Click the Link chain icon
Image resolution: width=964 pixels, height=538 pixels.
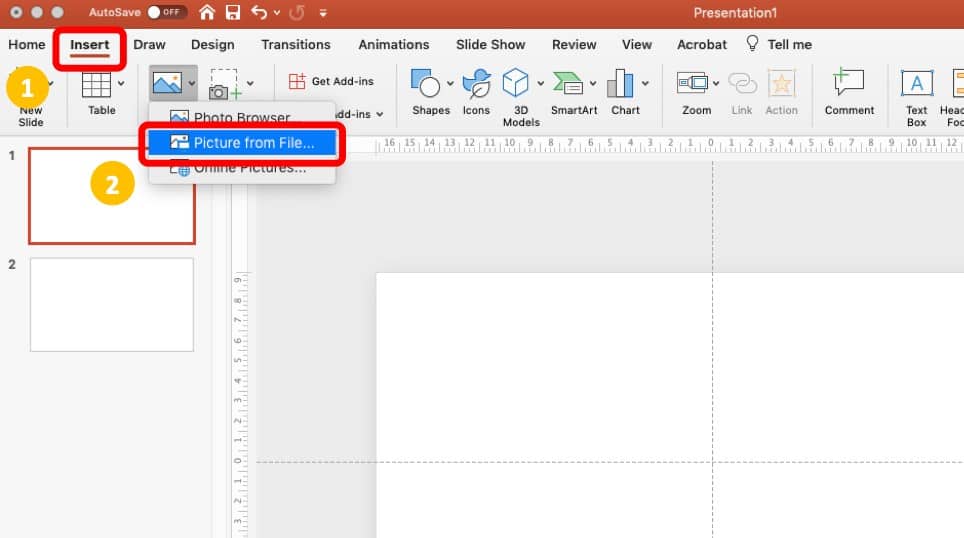tap(742, 84)
